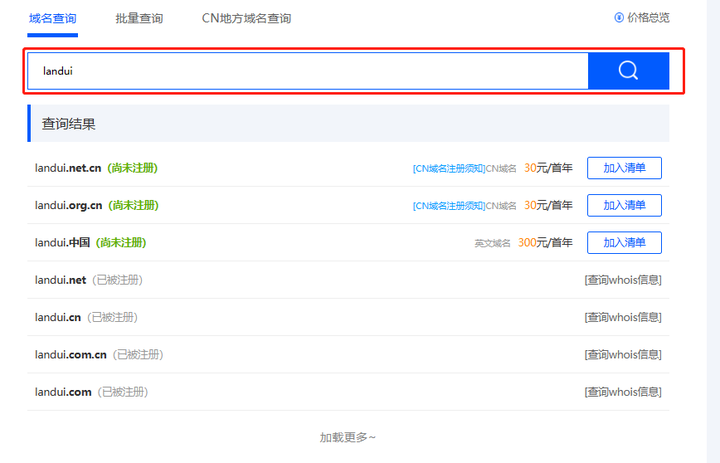Add landui.中国 to the list

pos(624,243)
